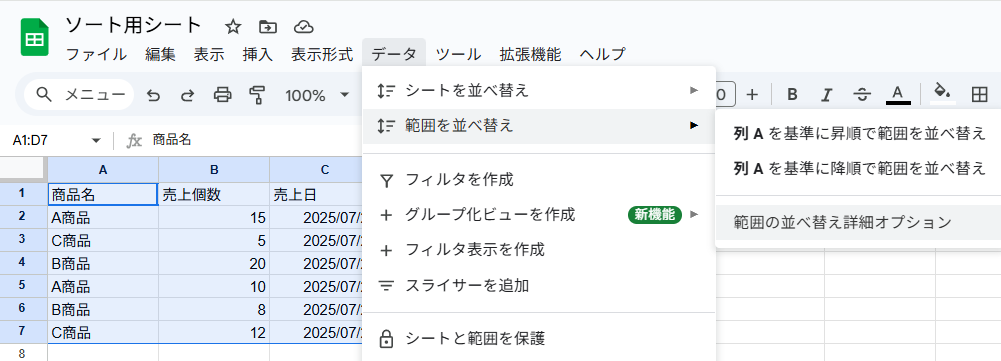Expand シートを並べ替え submenu

point(539,91)
